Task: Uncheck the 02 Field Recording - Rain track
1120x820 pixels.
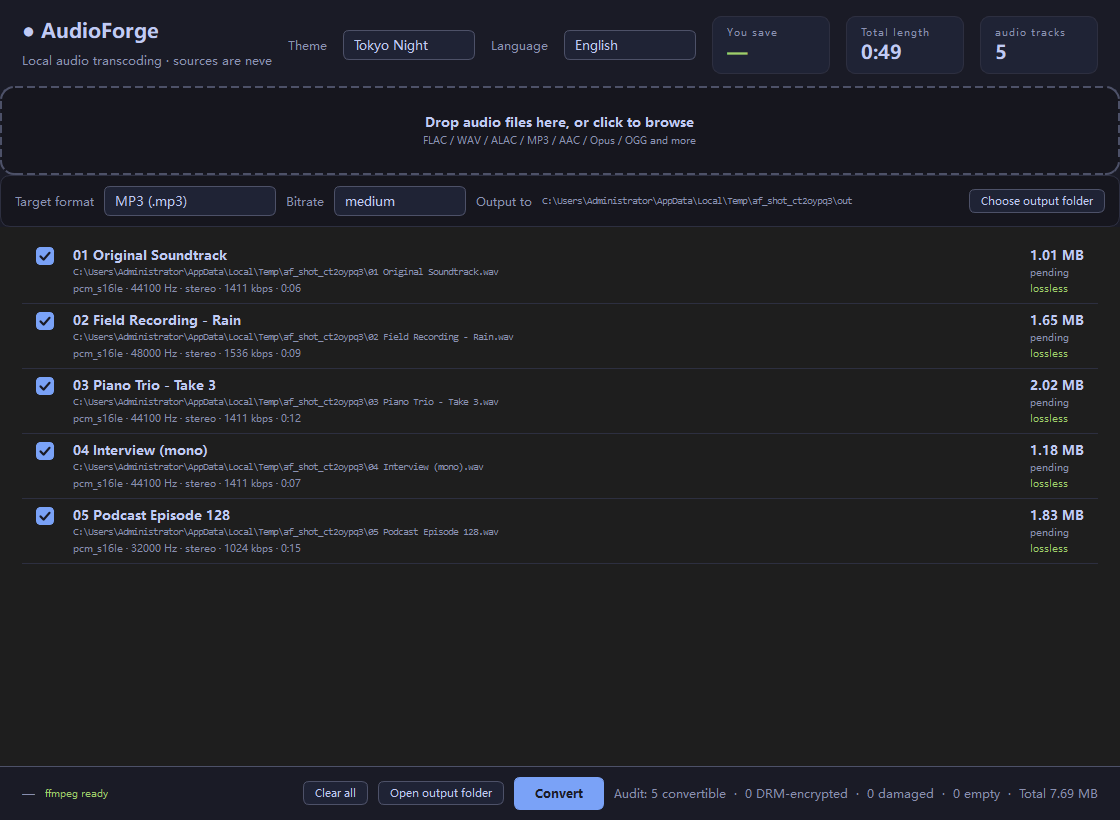Action: (45, 321)
